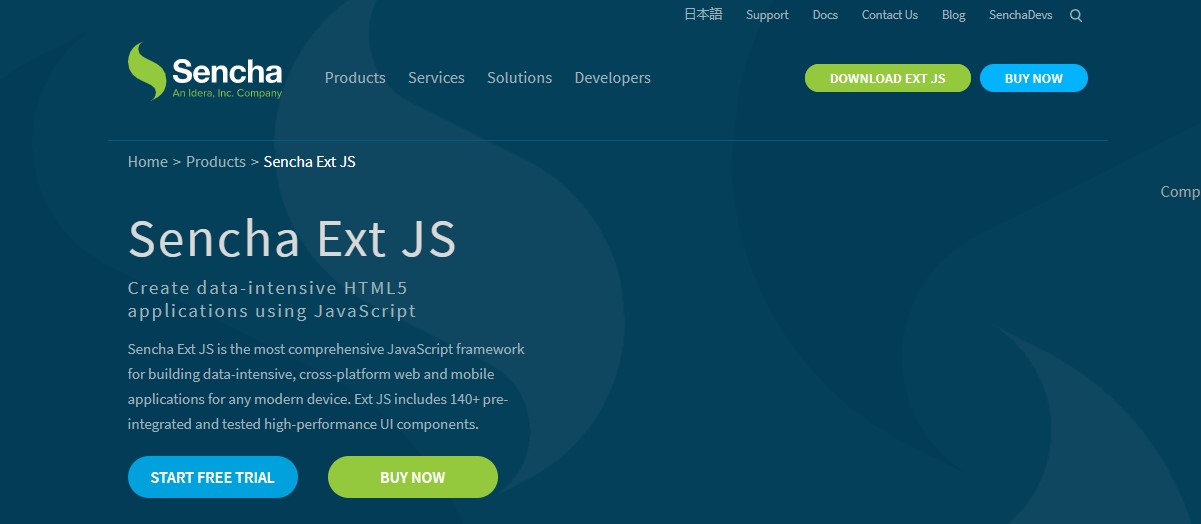
Task: Go to Home breadcrumb
Action: [x=148, y=162]
